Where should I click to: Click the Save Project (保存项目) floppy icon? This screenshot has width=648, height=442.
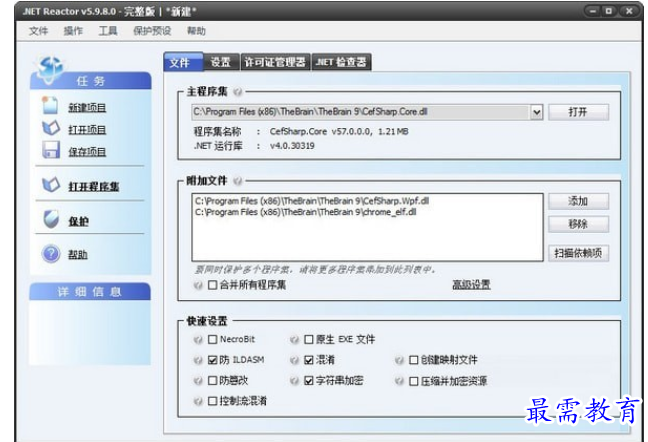tap(51, 150)
